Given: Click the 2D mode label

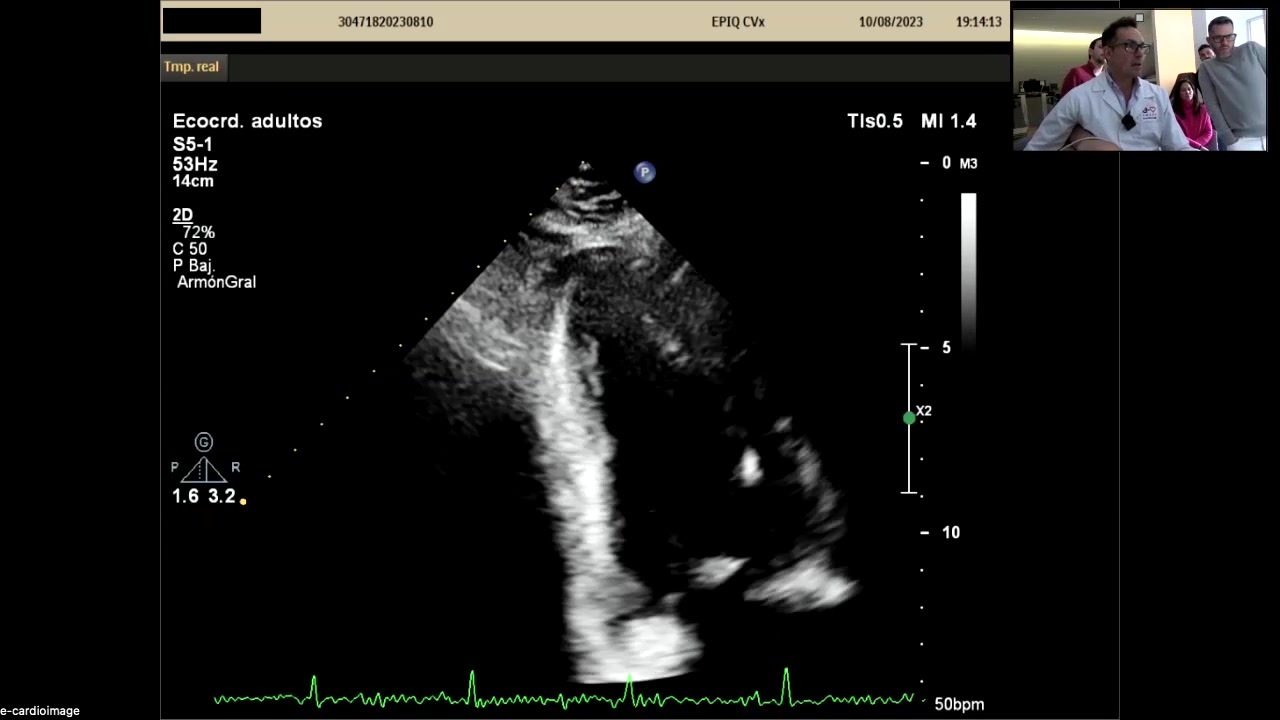Looking at the screenshot, I should pyautogui.click(x=183, y=215).
